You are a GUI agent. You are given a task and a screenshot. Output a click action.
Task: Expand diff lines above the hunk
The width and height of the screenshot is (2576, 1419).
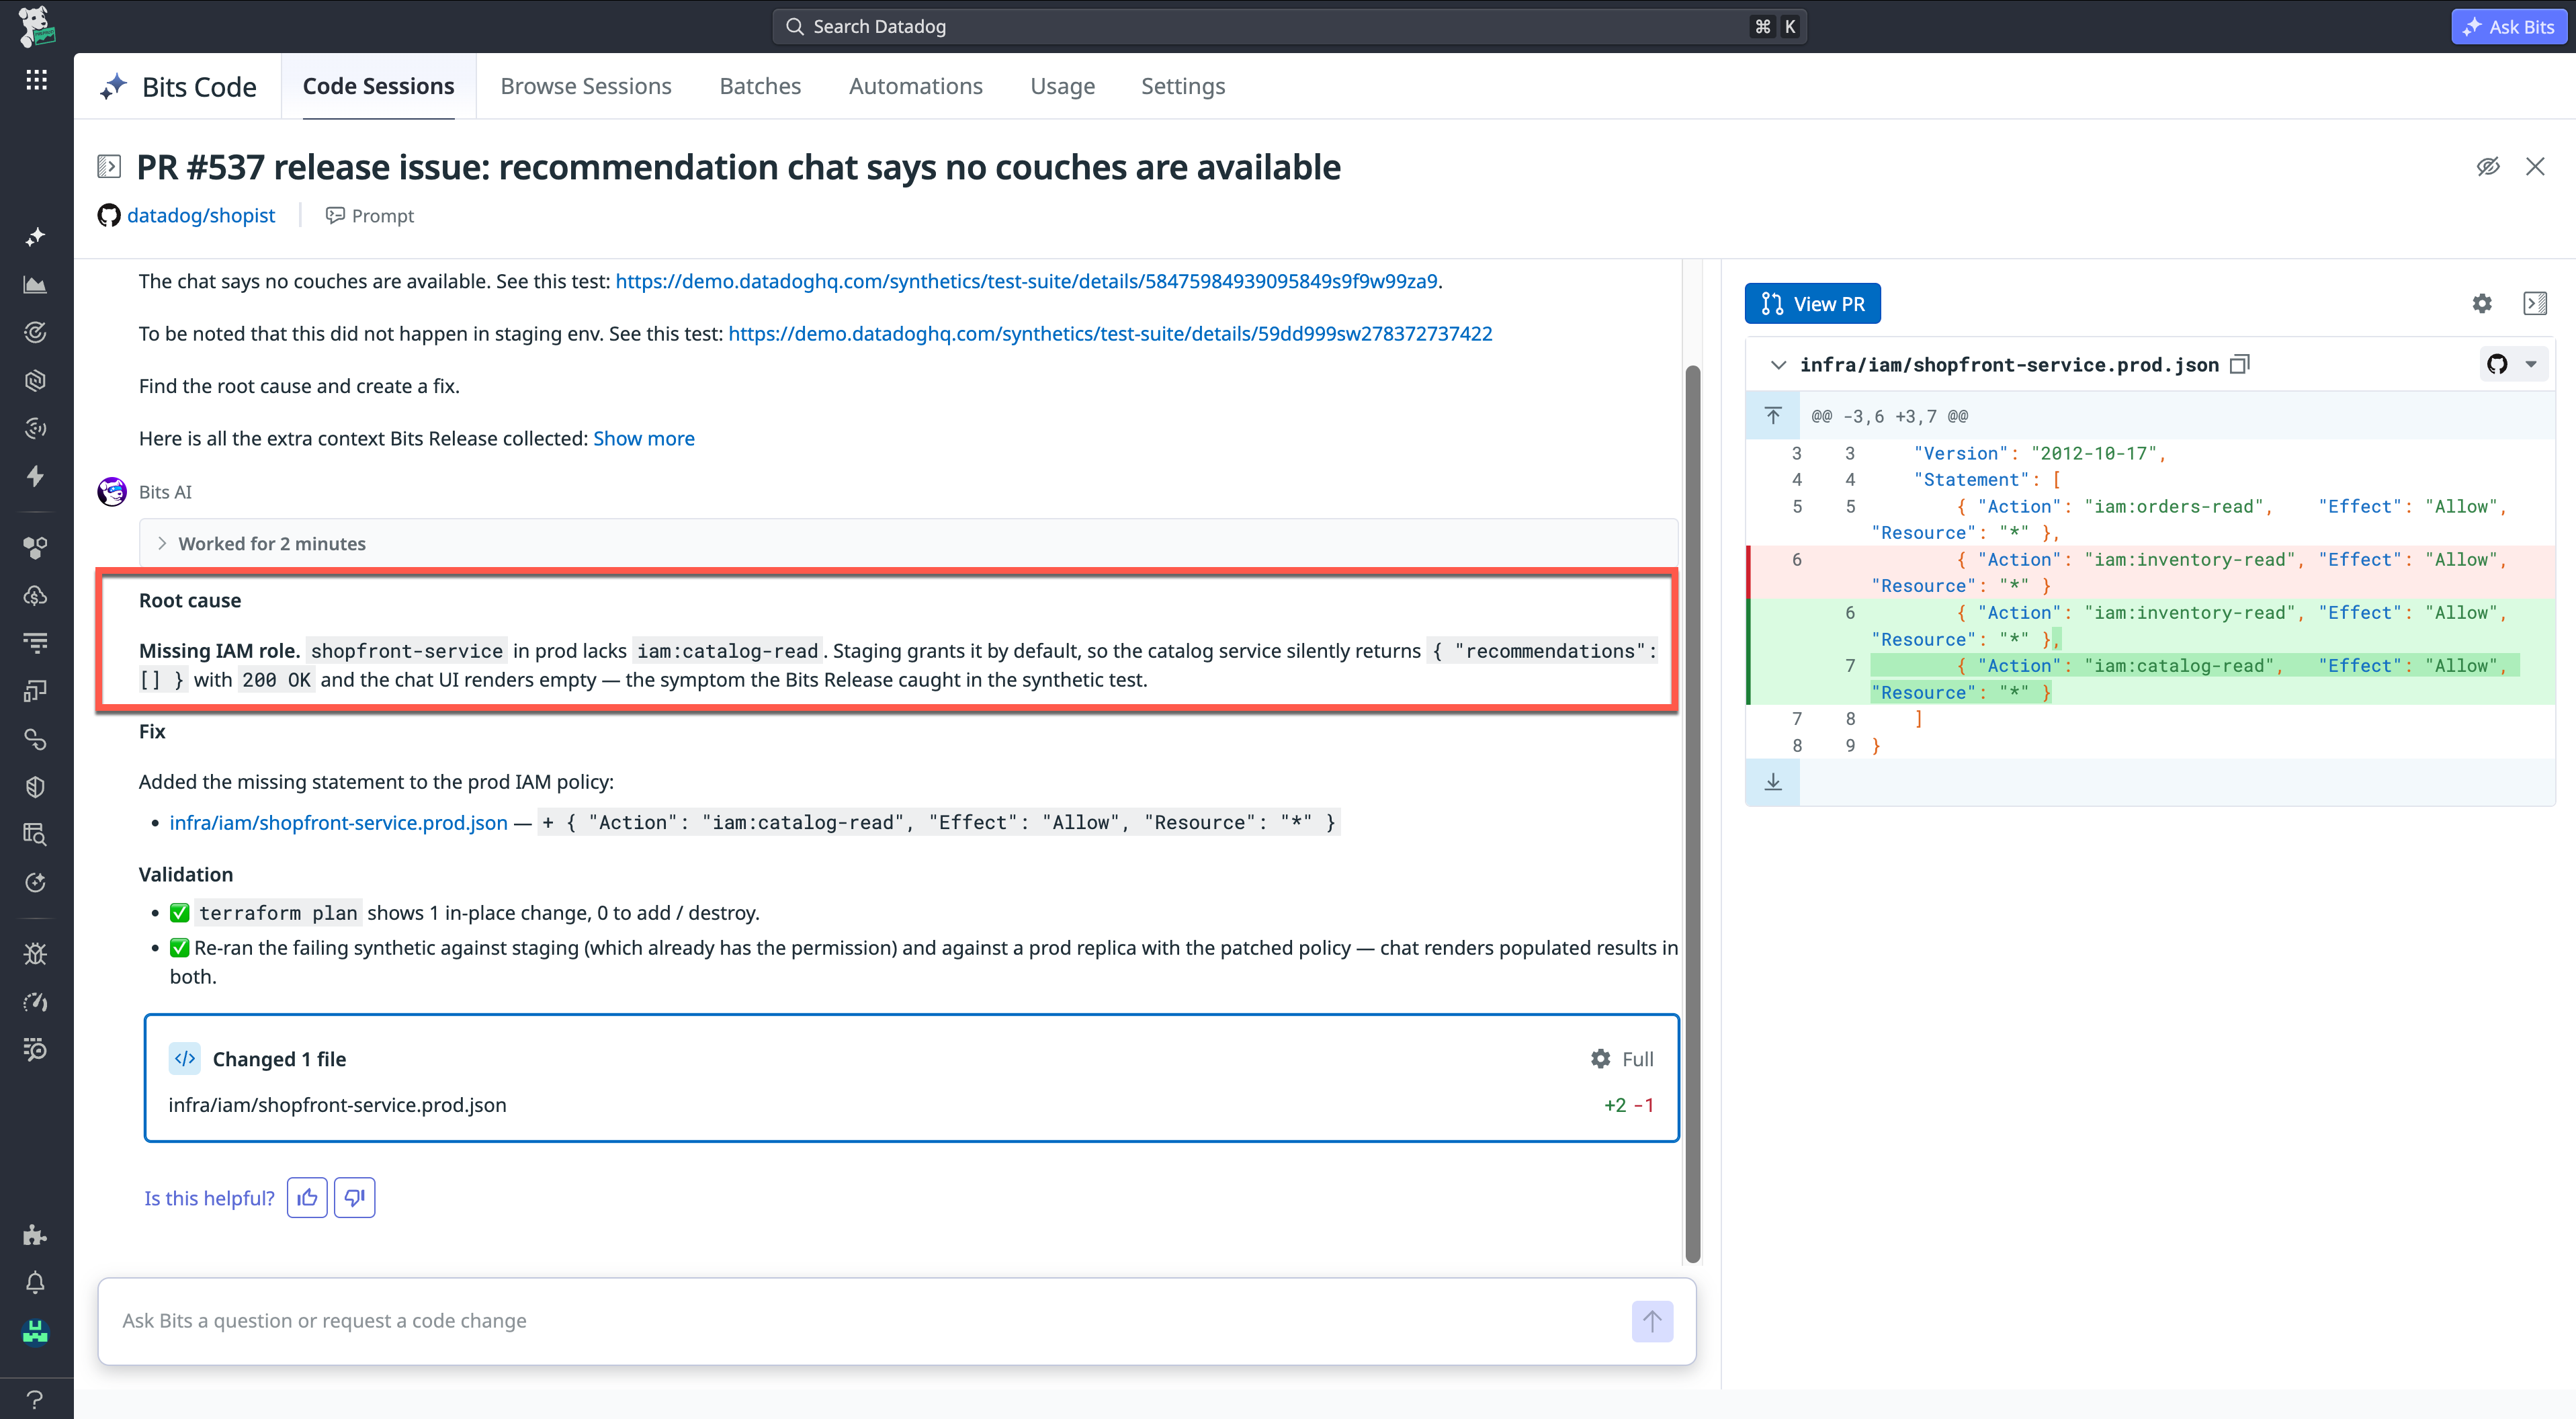(x=1773, y=415)
